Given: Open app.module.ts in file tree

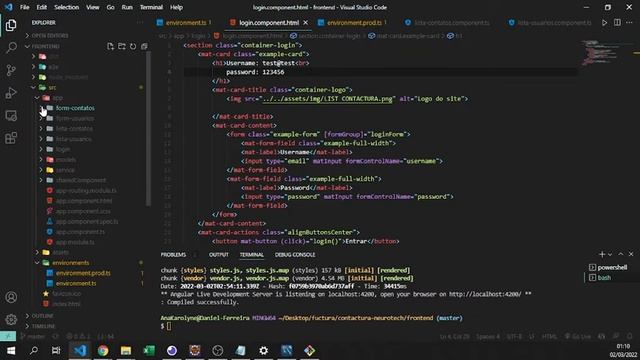Looking at the screenshot, I should pyautogui.click(x=75, y=242).
